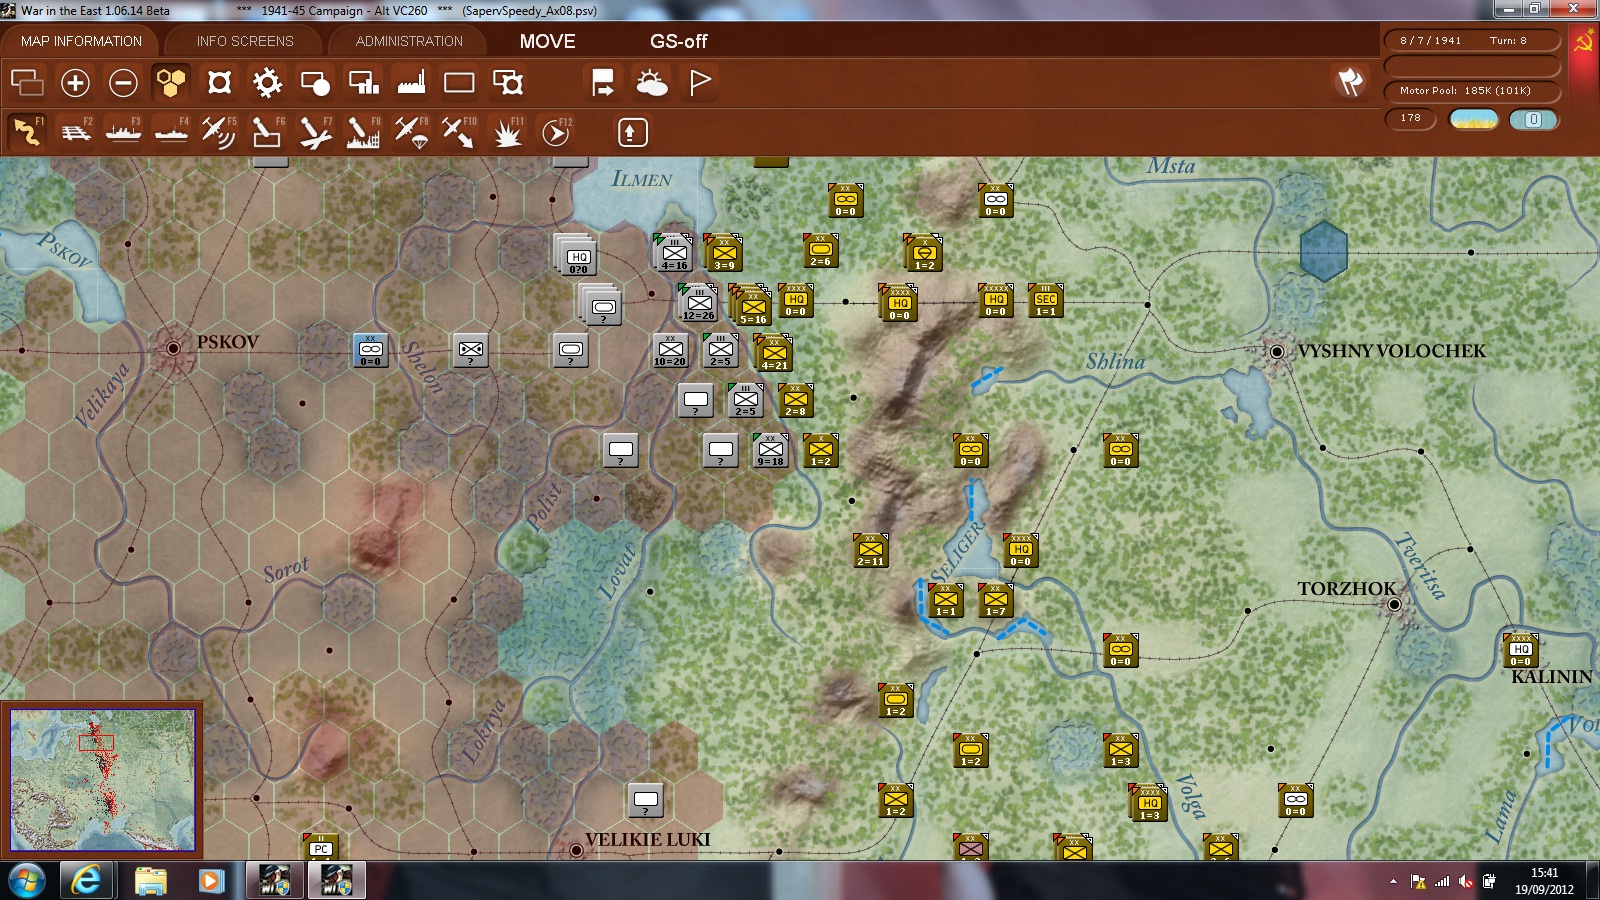Click the Motor Pool 185K readout
The height and width of the screenshot is (900, 1600).
[1472, 91]
